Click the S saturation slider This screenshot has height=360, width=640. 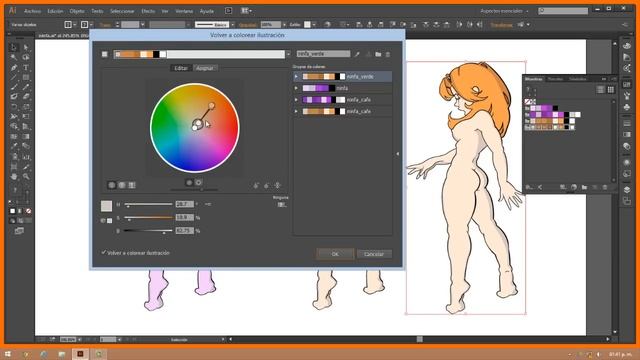pos(148,218)
